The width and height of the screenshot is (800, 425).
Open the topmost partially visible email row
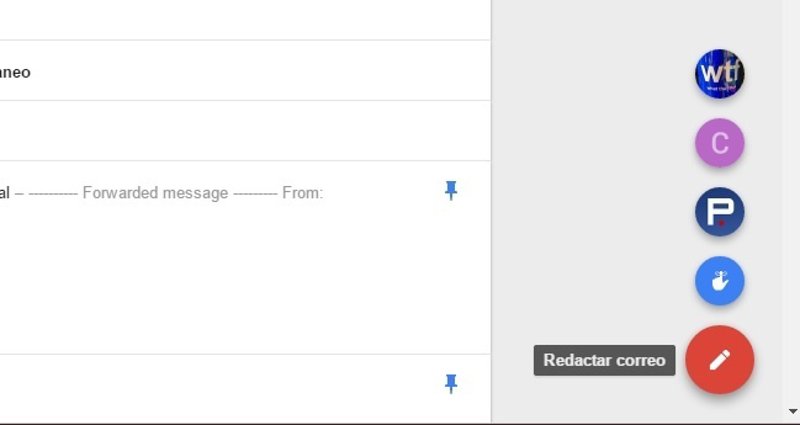(200, 20)
